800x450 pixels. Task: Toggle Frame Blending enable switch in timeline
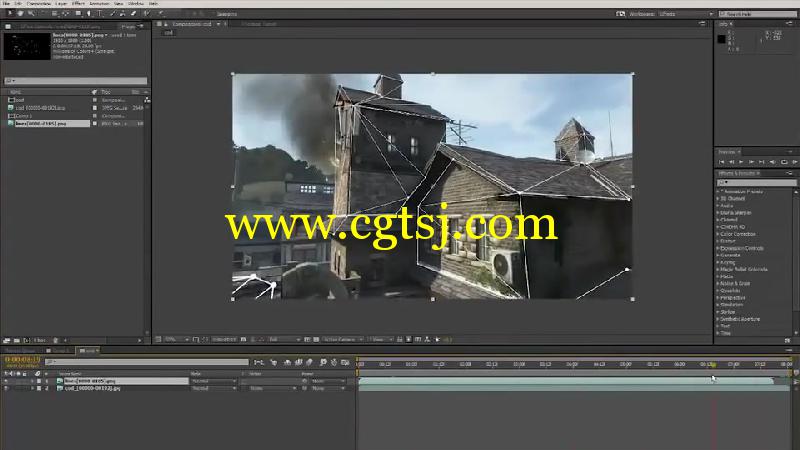click(298, 362)
